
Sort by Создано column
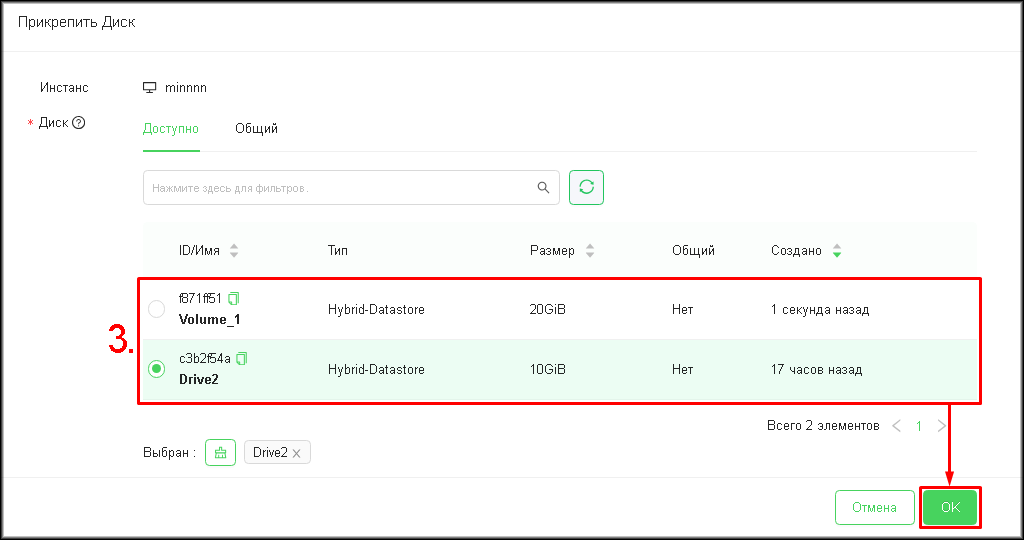point(837,251)
